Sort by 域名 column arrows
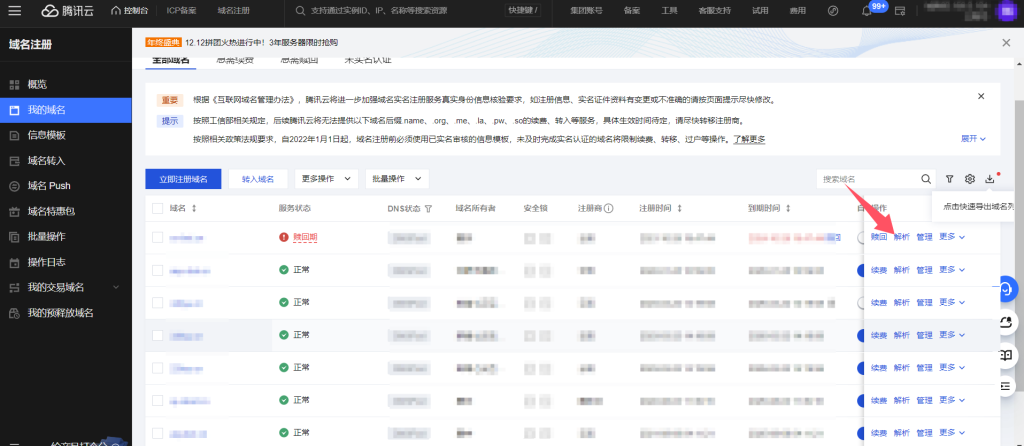 point(193,208)
